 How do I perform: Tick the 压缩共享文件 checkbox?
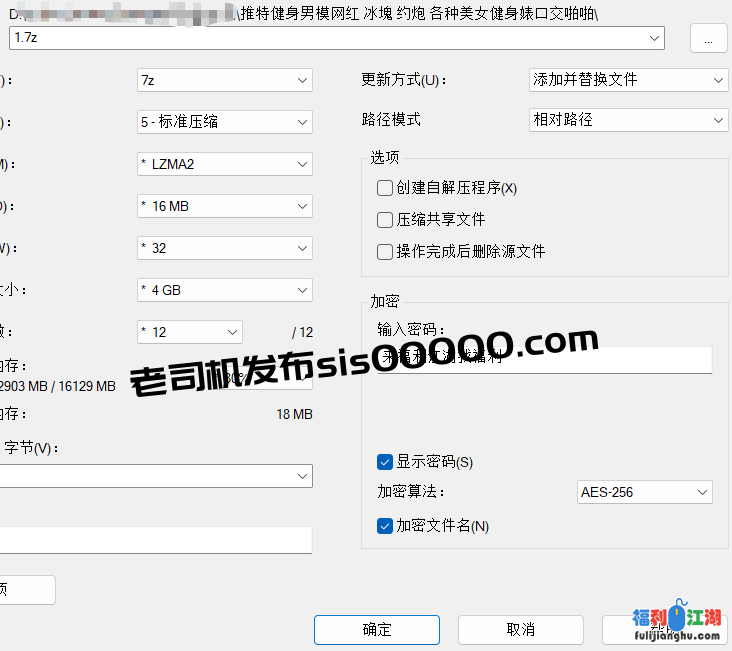click(385, 220)
